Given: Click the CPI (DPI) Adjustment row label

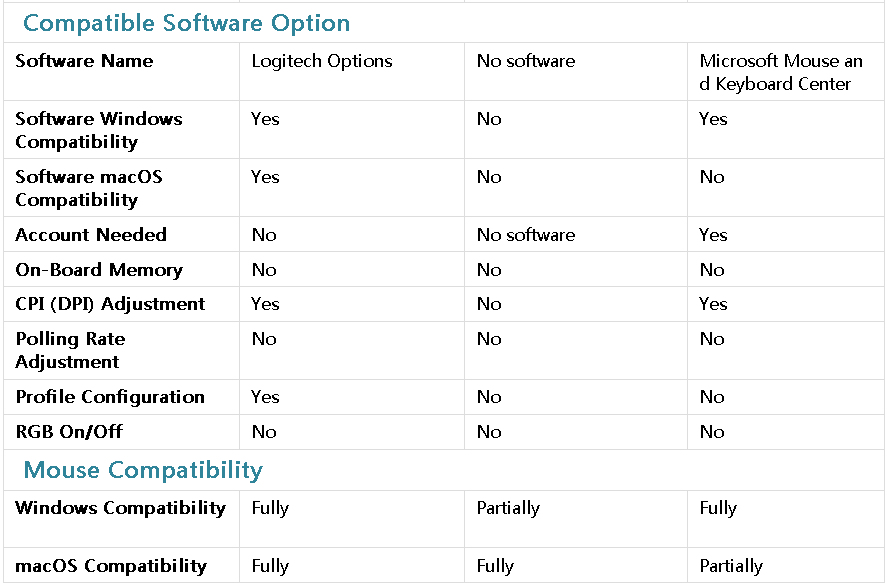Looking at the screenshot, I should 110,304.
